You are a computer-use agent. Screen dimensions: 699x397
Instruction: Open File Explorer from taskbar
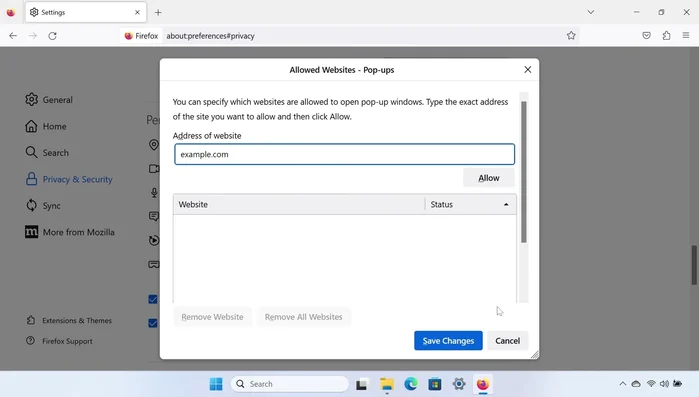(387, 384)
